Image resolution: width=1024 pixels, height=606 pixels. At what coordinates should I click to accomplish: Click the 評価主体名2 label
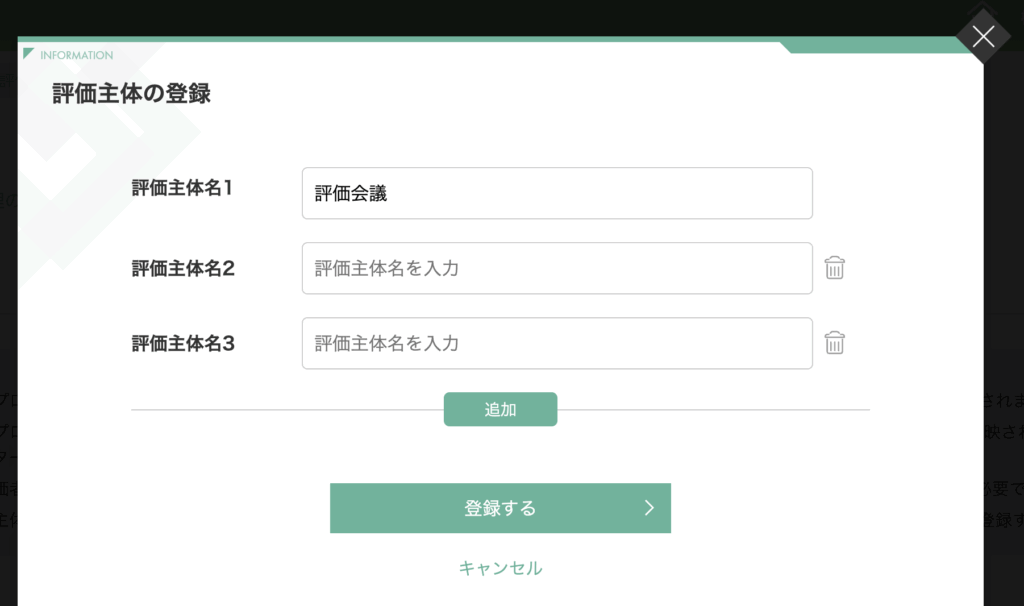pos(183,268)
